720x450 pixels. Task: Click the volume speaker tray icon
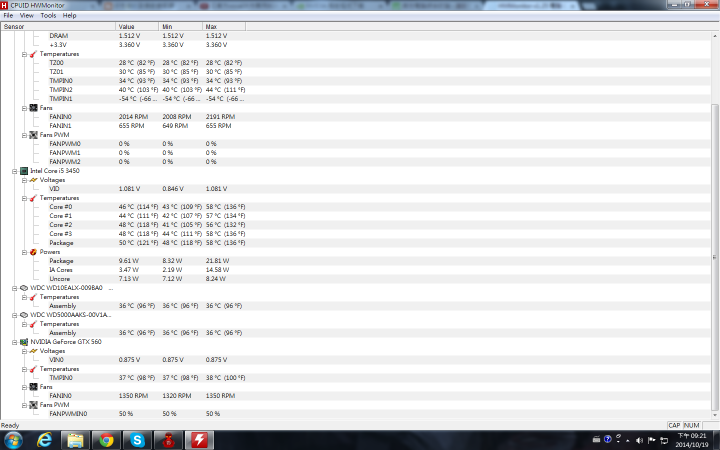(639, 440)
